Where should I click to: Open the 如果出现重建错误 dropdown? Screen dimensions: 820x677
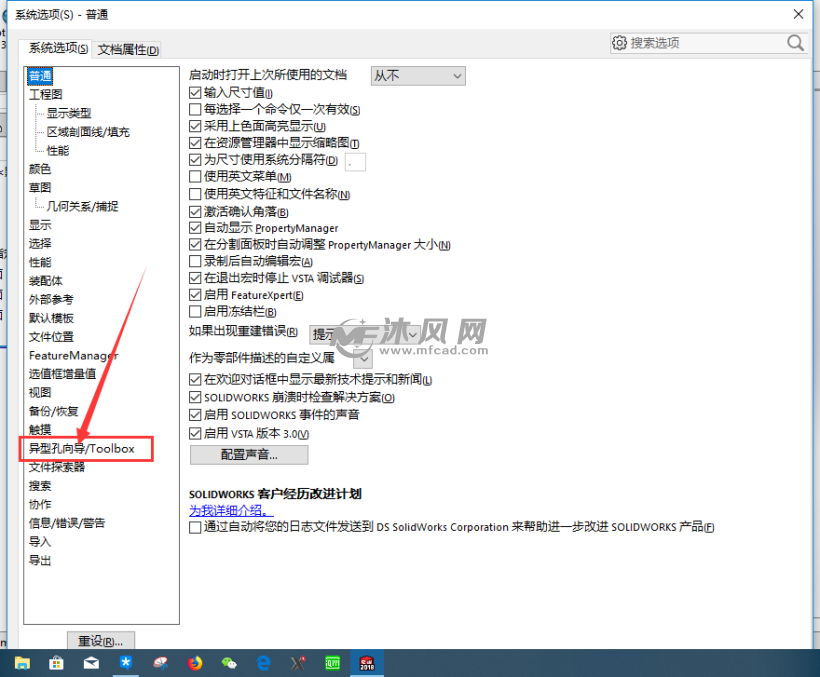click(366, 334)
